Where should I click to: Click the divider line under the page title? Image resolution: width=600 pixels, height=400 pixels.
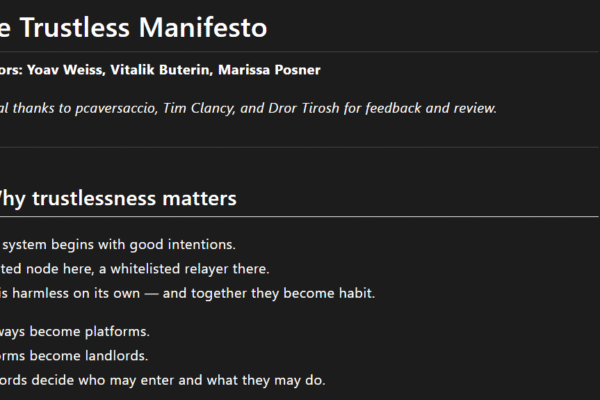click(300, 51)
